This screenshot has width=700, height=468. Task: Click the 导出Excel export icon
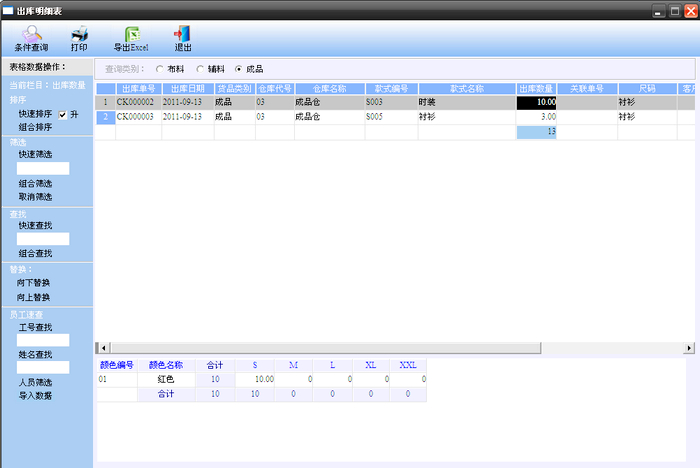130,34
